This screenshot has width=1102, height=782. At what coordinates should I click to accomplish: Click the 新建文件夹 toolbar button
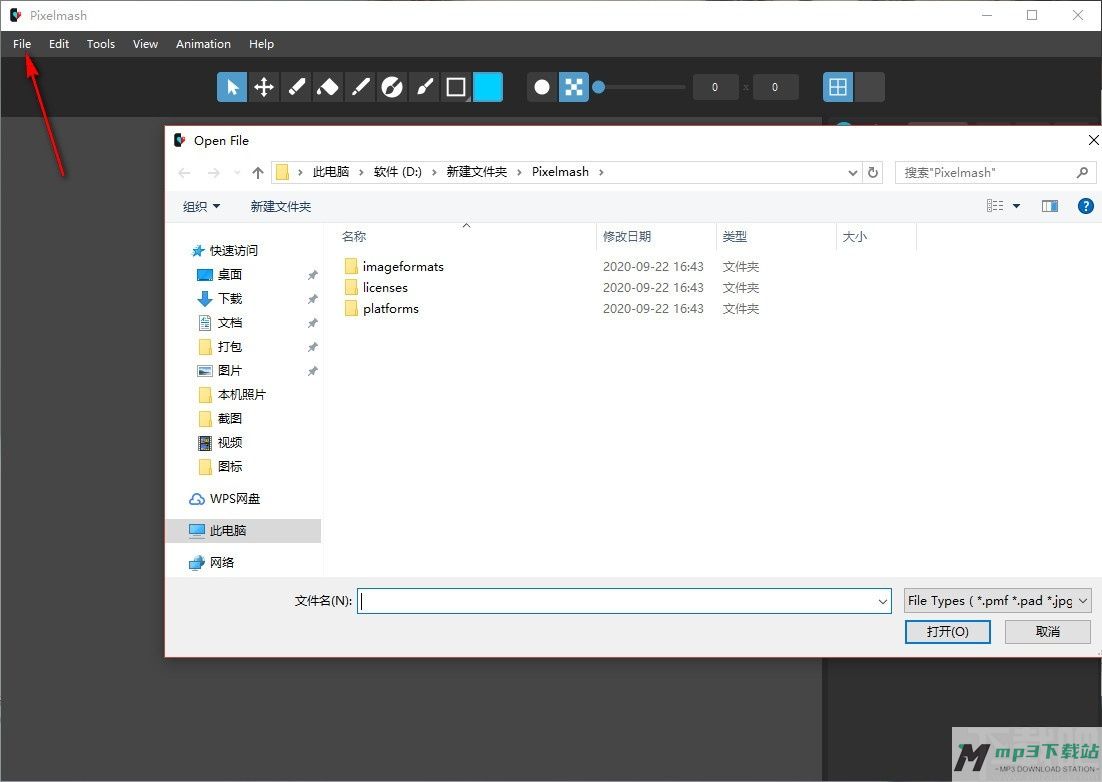point(280,207)
